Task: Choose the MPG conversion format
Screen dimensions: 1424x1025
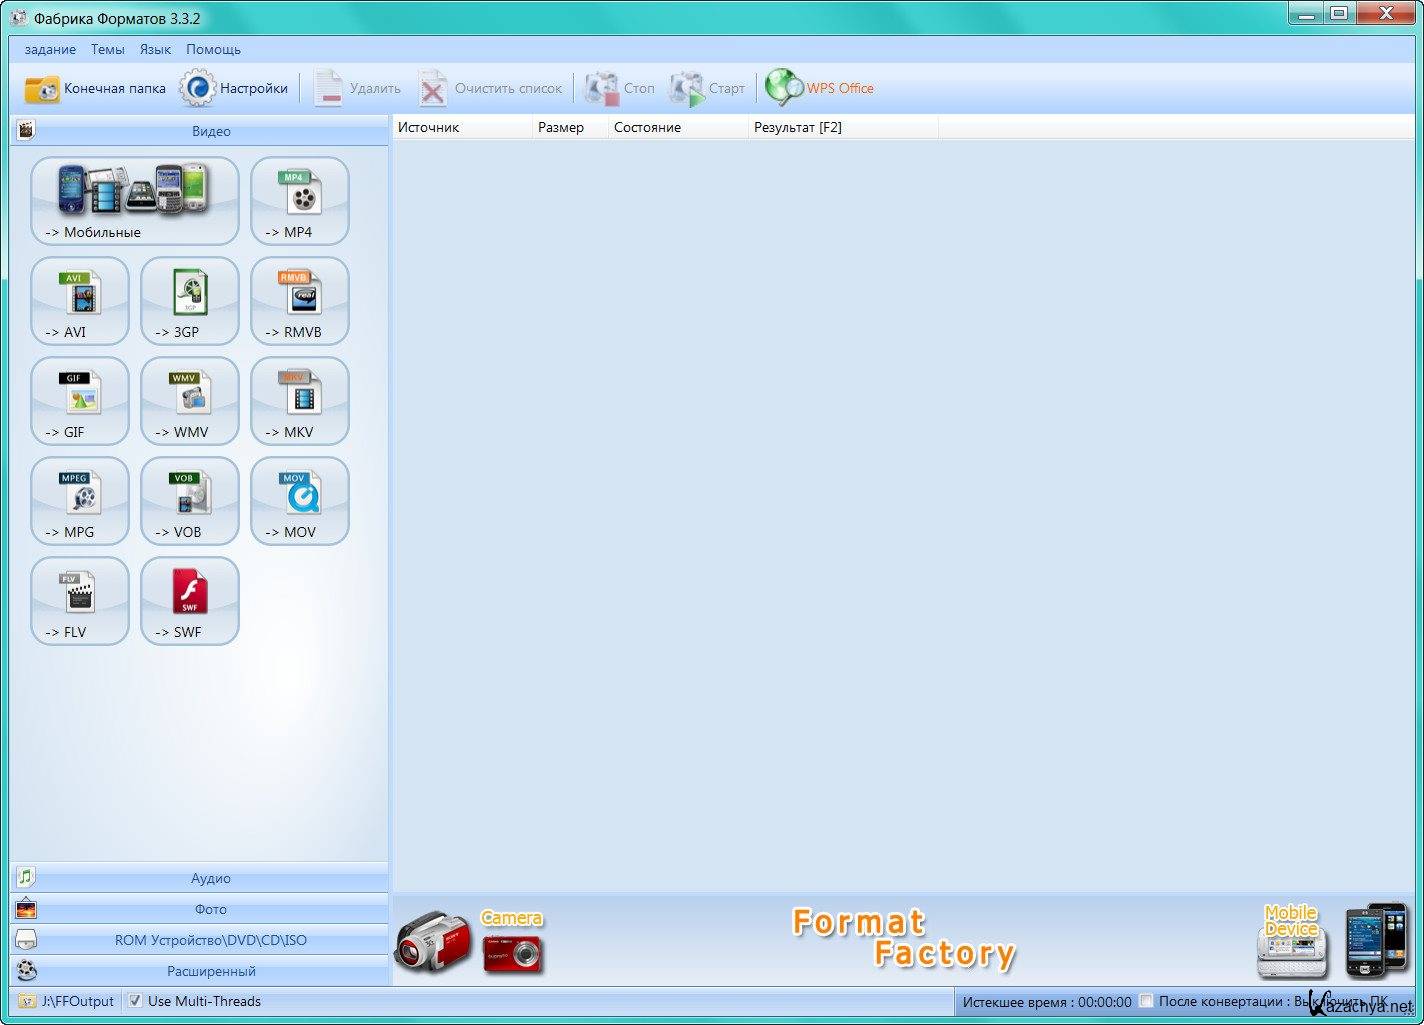Action: point(80,501)
